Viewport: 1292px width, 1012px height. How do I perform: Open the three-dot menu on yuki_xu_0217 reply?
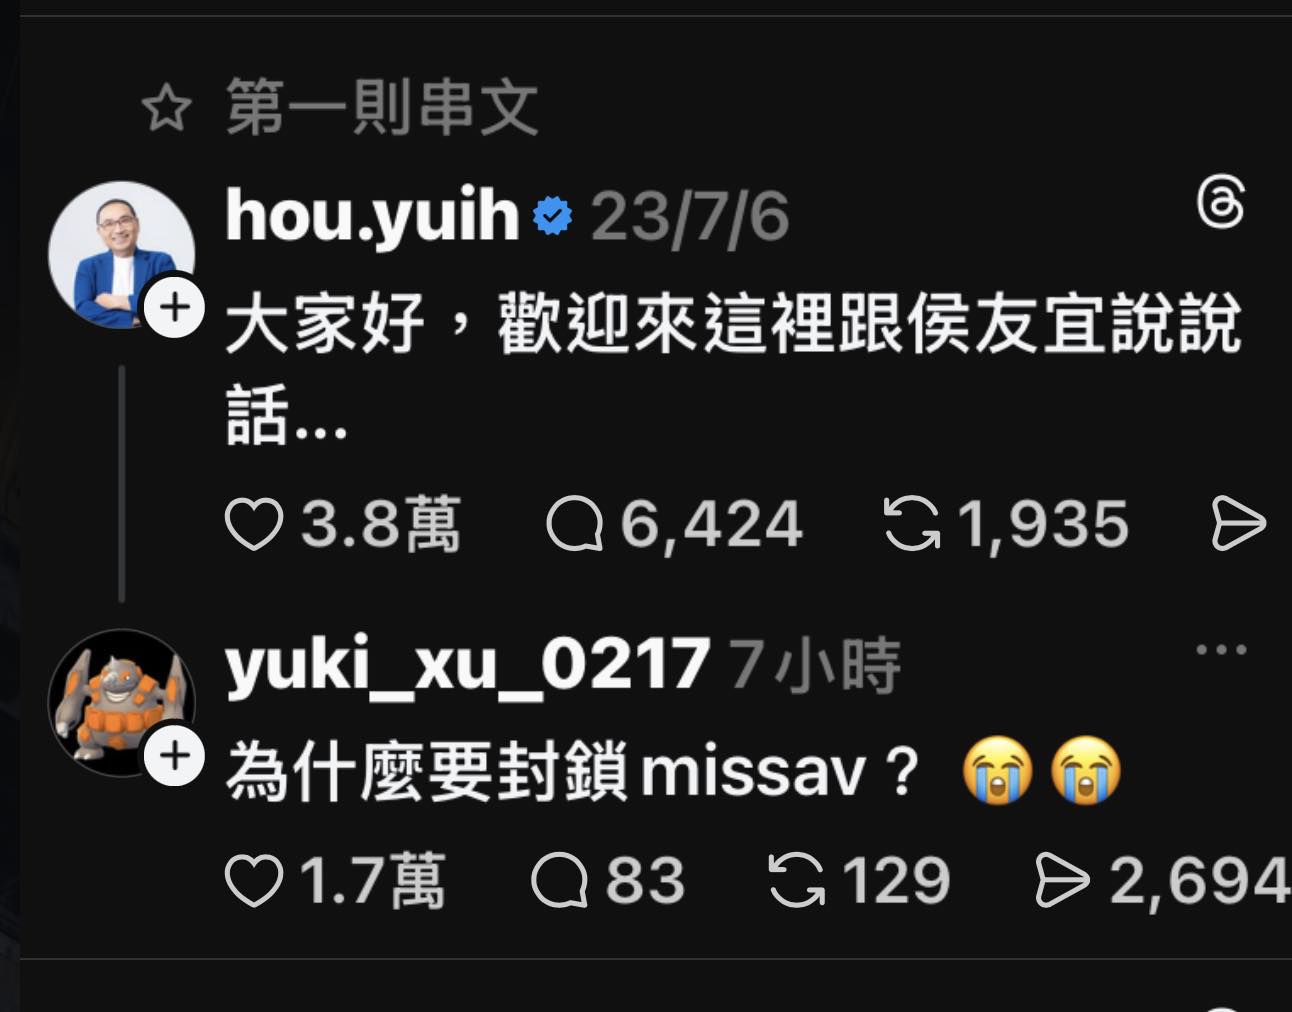tap(1221, 650)
